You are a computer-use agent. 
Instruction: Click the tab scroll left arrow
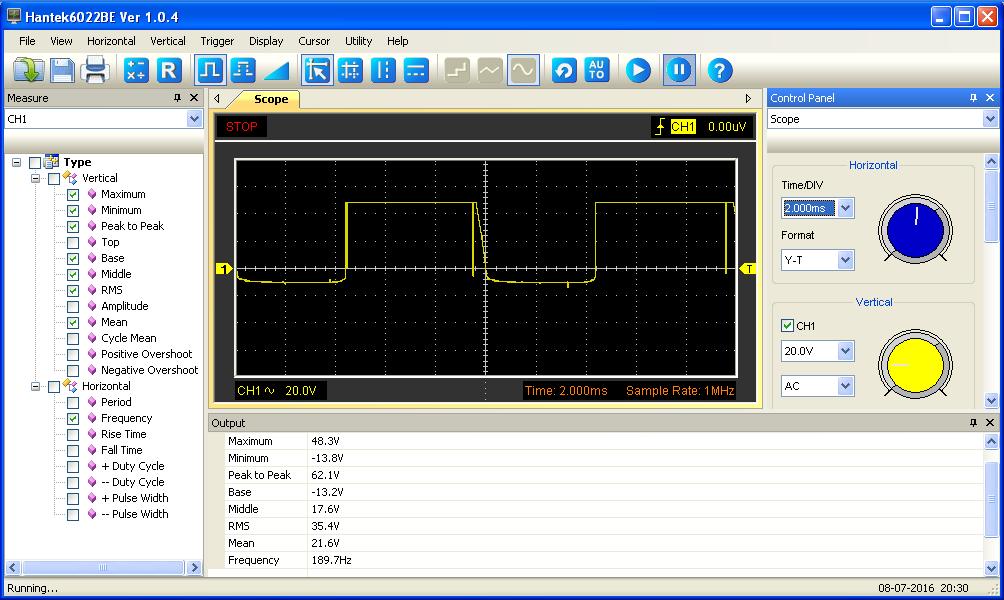coord(217,99)
